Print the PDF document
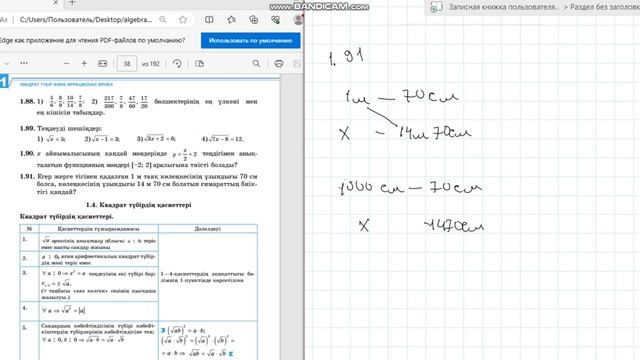The height and width of the screenshot is (360, 640). 279,64
